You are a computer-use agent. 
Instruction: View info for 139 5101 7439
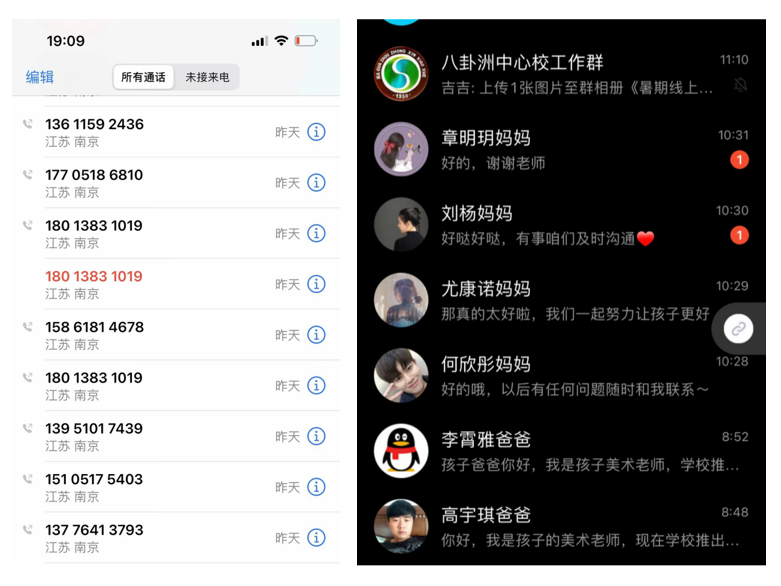coord(316,436)
